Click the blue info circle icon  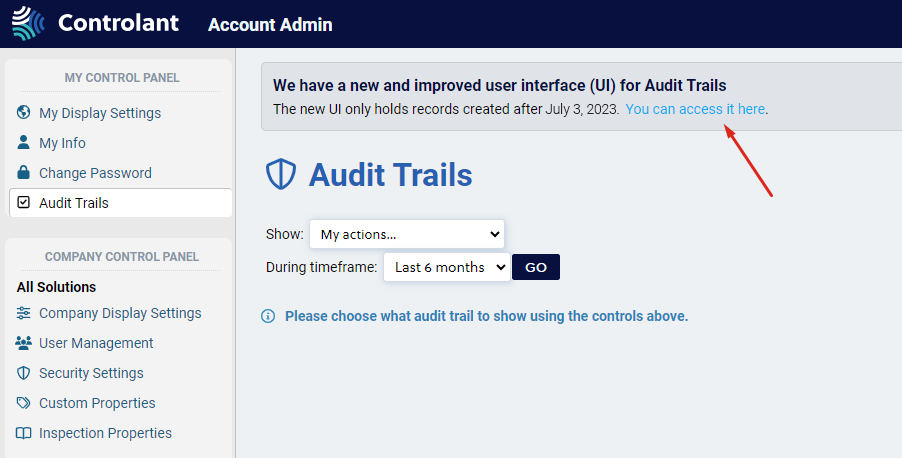click(268, 316)
